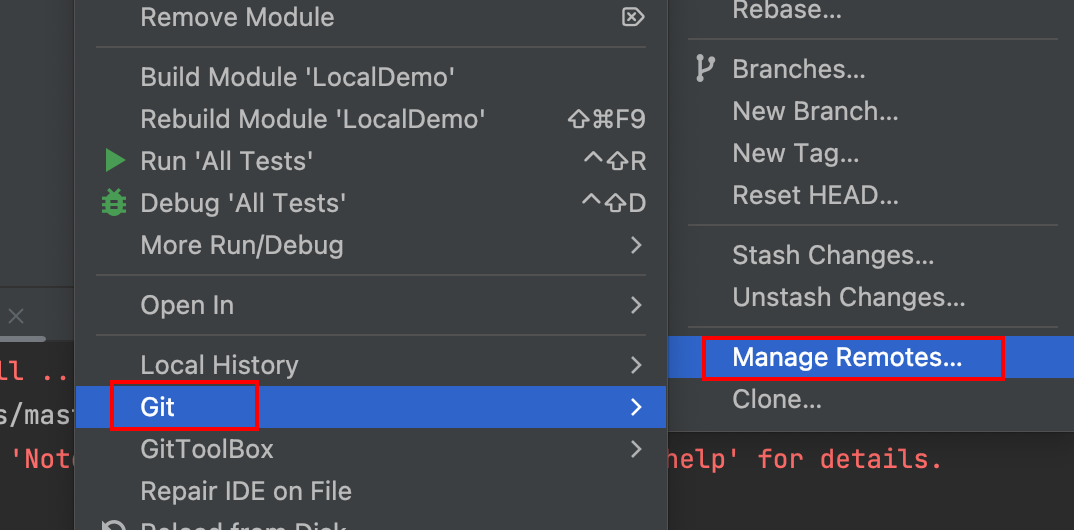1074x530 pixels.
Task: Click the green Debug bug icon
Action: pos(115,203)
